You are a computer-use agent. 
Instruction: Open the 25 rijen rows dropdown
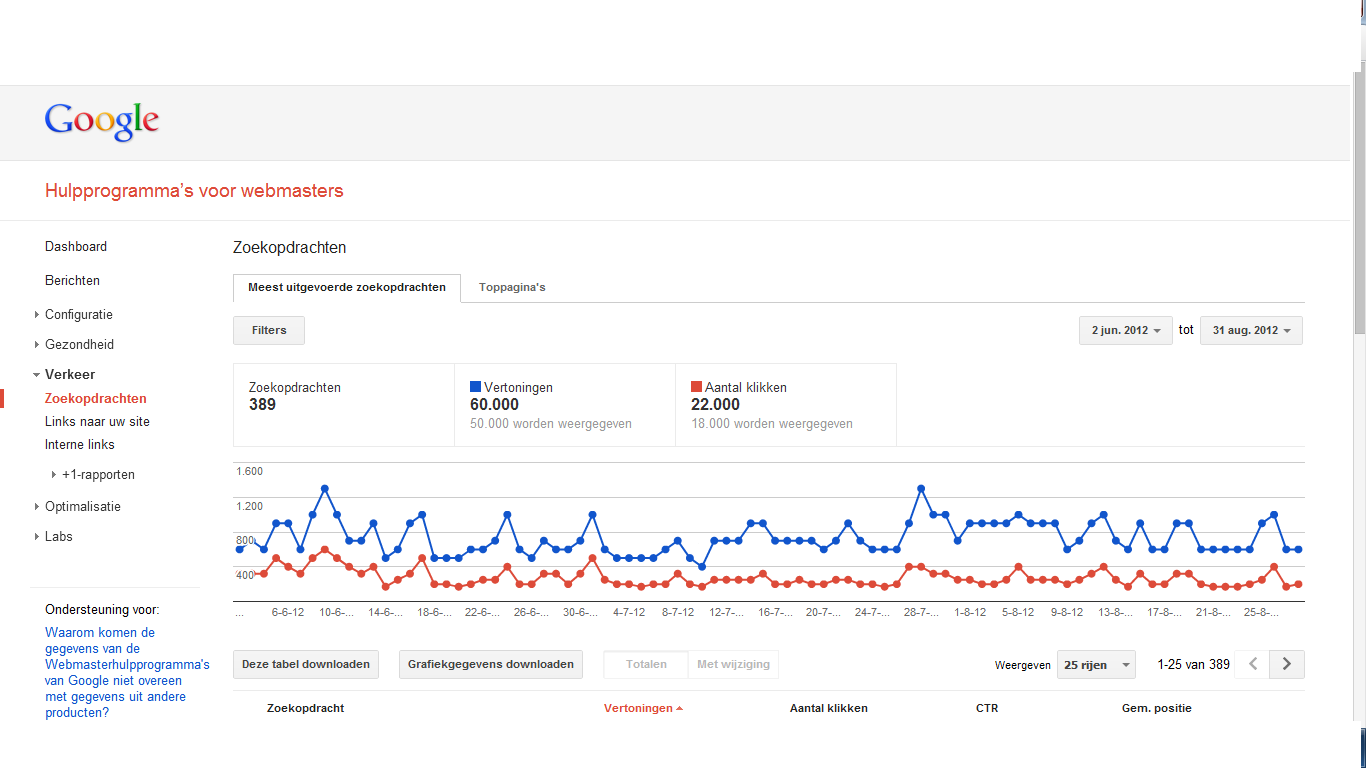coord(1096,664)
